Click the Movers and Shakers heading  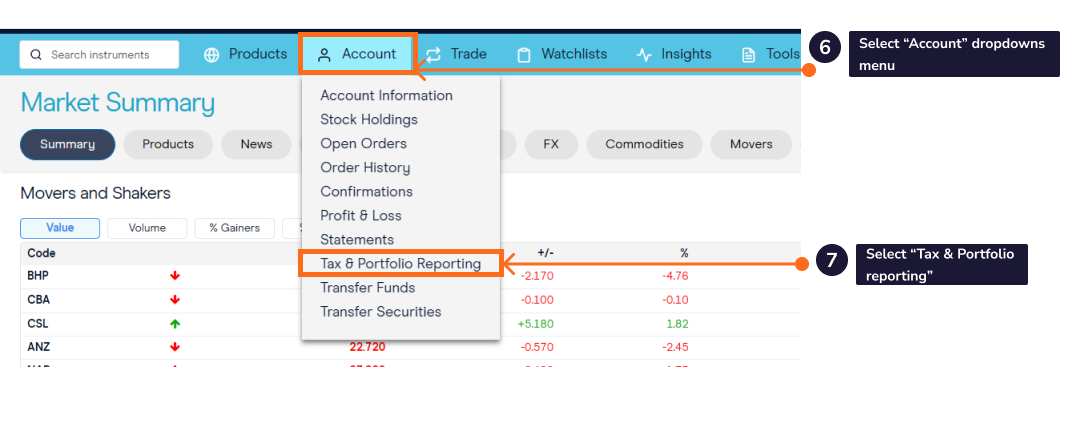coord(95,194)
